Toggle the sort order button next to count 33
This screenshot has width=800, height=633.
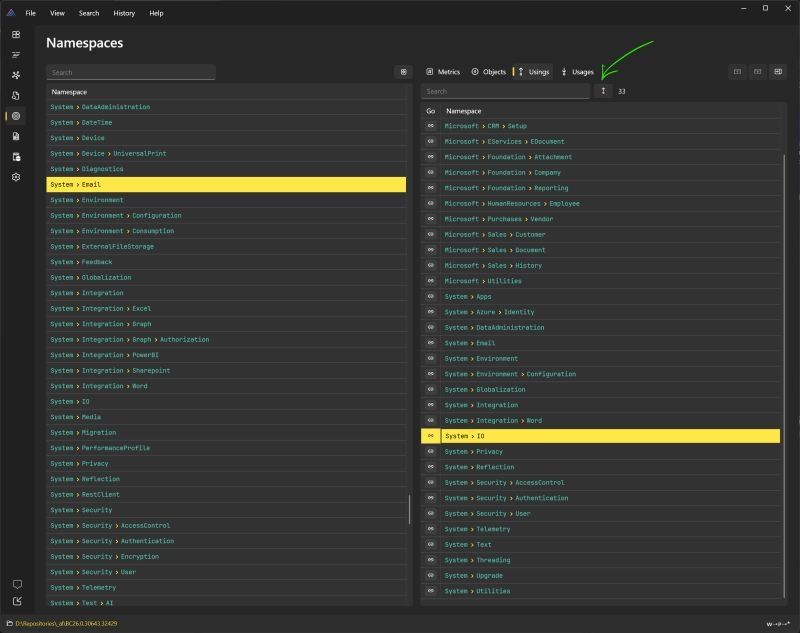[x=603, y=91]
